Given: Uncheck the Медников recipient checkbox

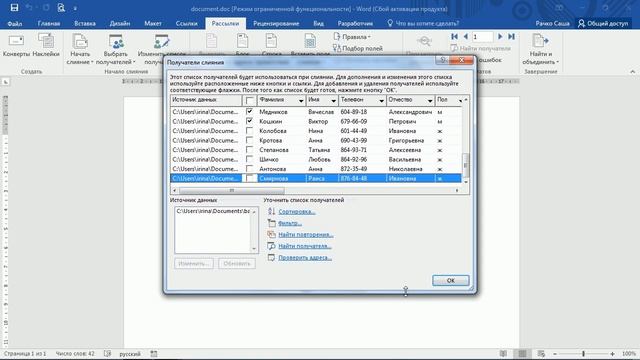Looking at the screenshot, I should [249, 111].
